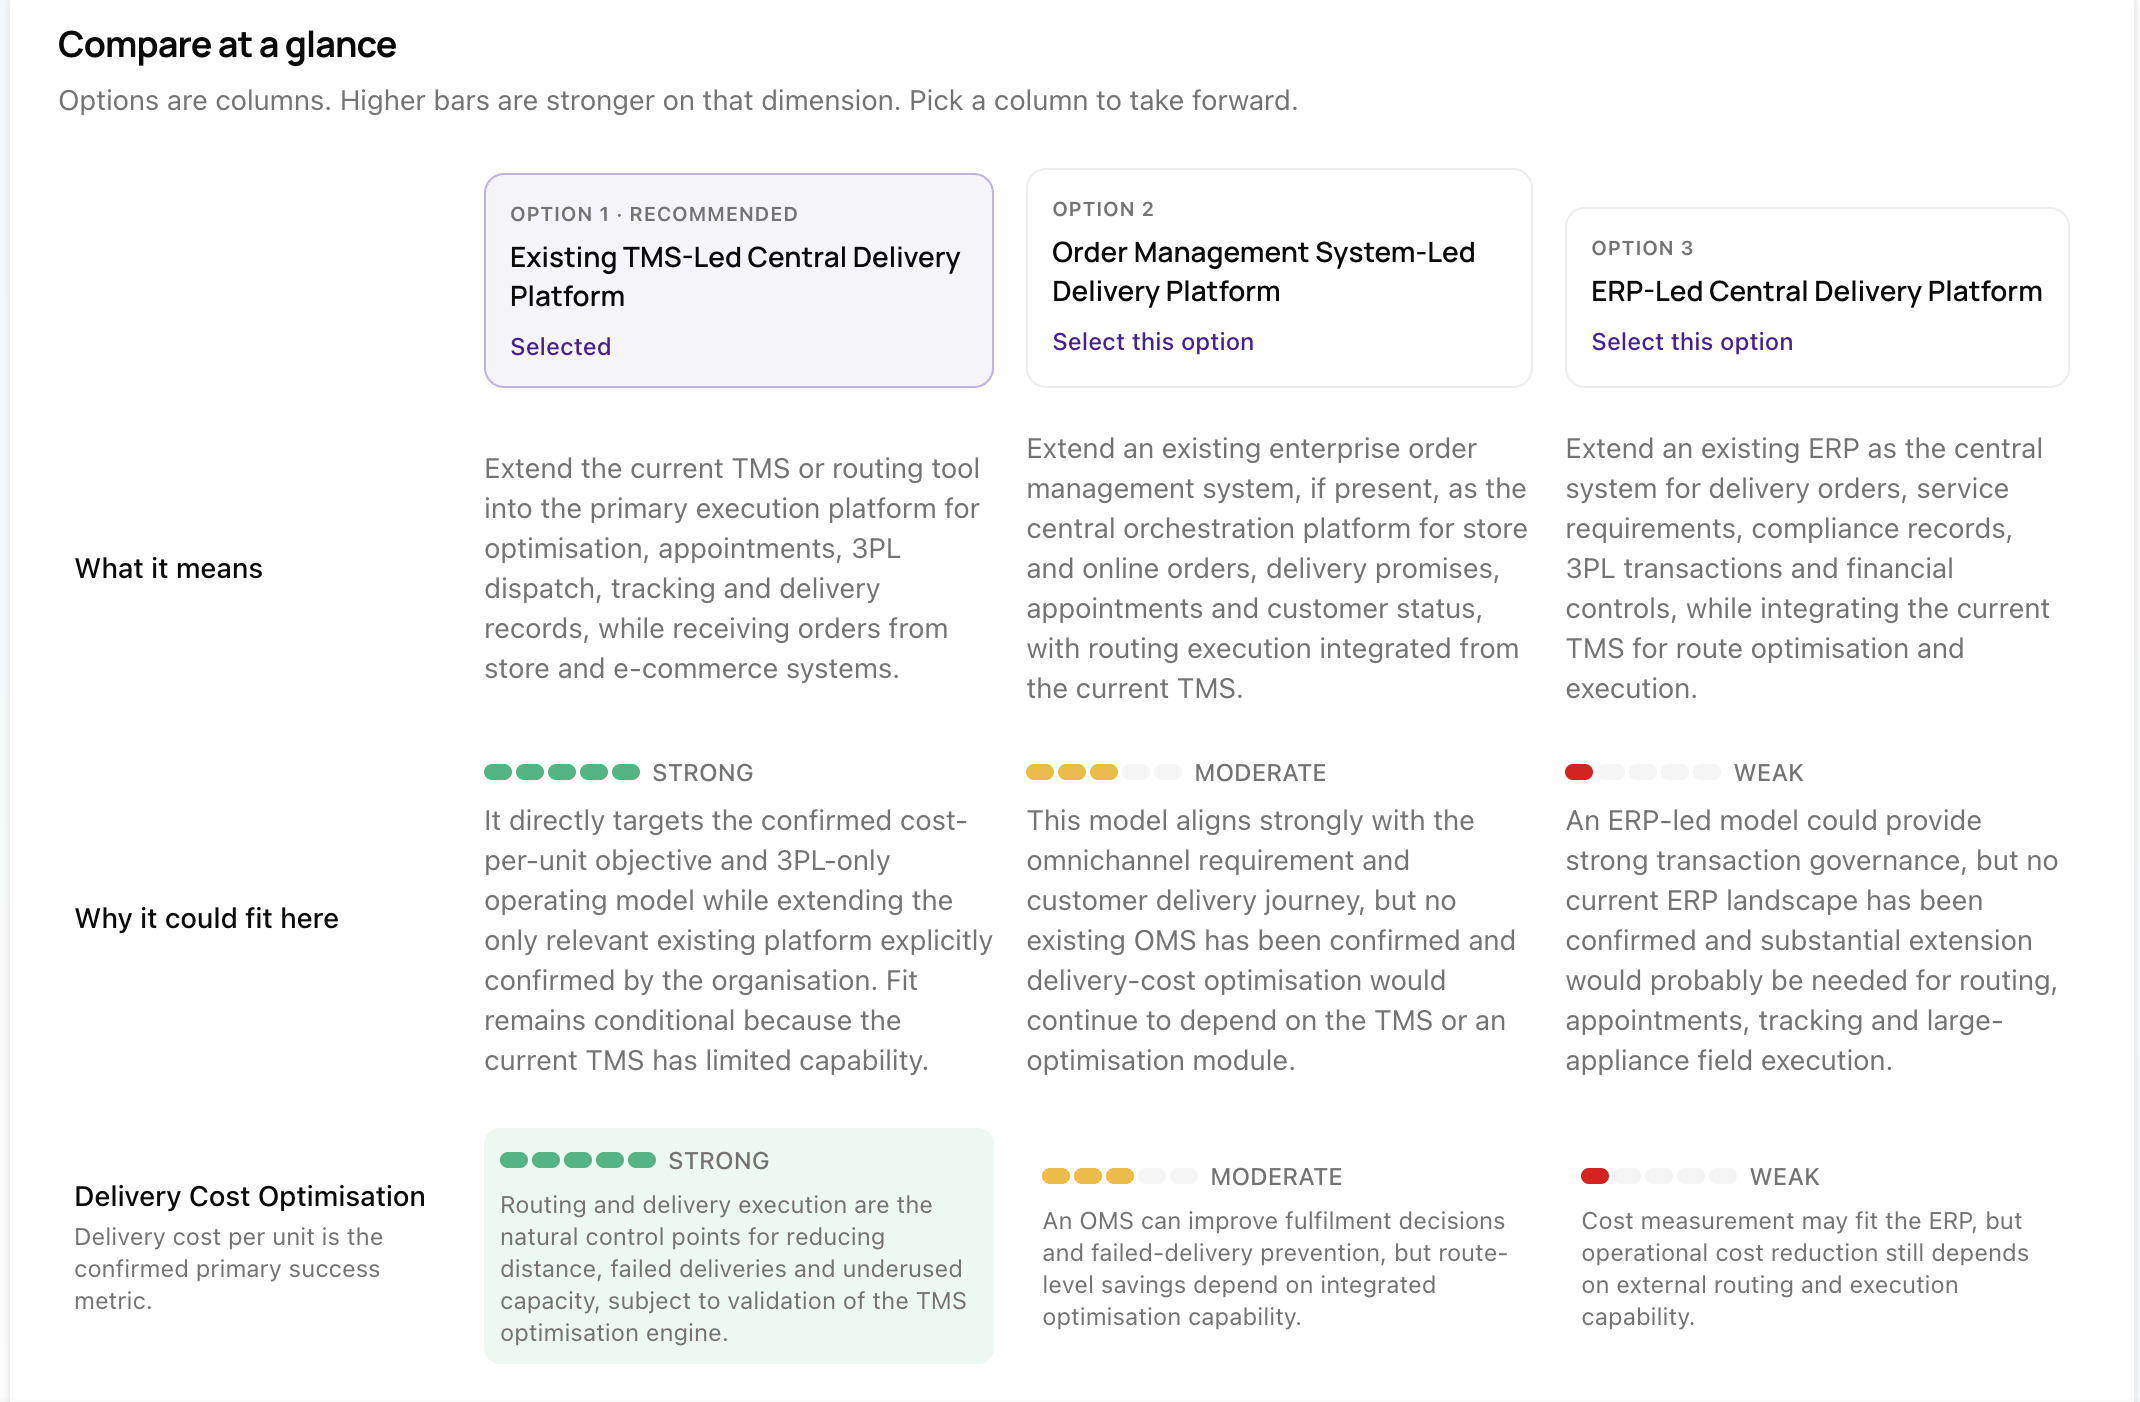2140x1402 pixels.
Task: Select the Existing TMS-Led Central Delivery Platform card
Action: [738, 280]
